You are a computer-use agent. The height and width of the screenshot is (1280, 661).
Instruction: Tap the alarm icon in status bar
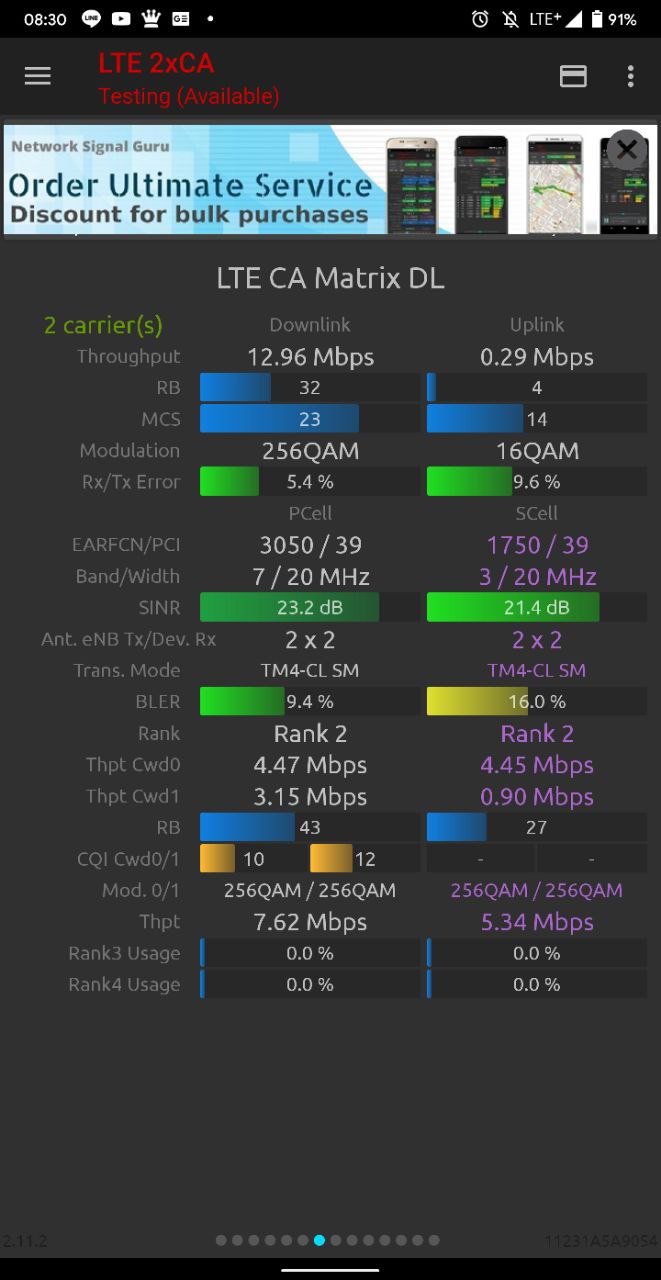point(481,19)
